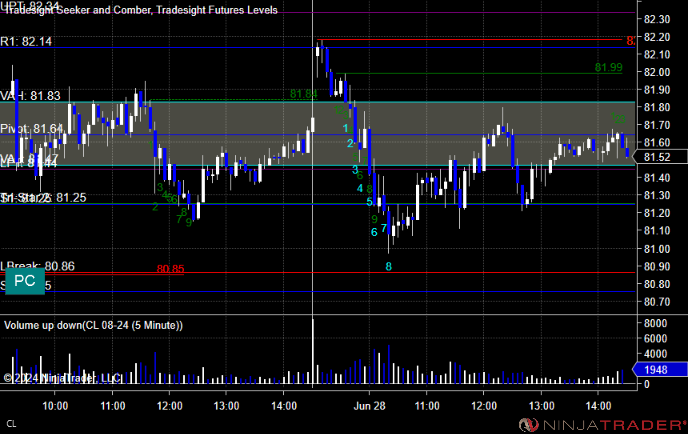
Task: Click the 8000 volume axis label
Action: [x=656, y=323]
